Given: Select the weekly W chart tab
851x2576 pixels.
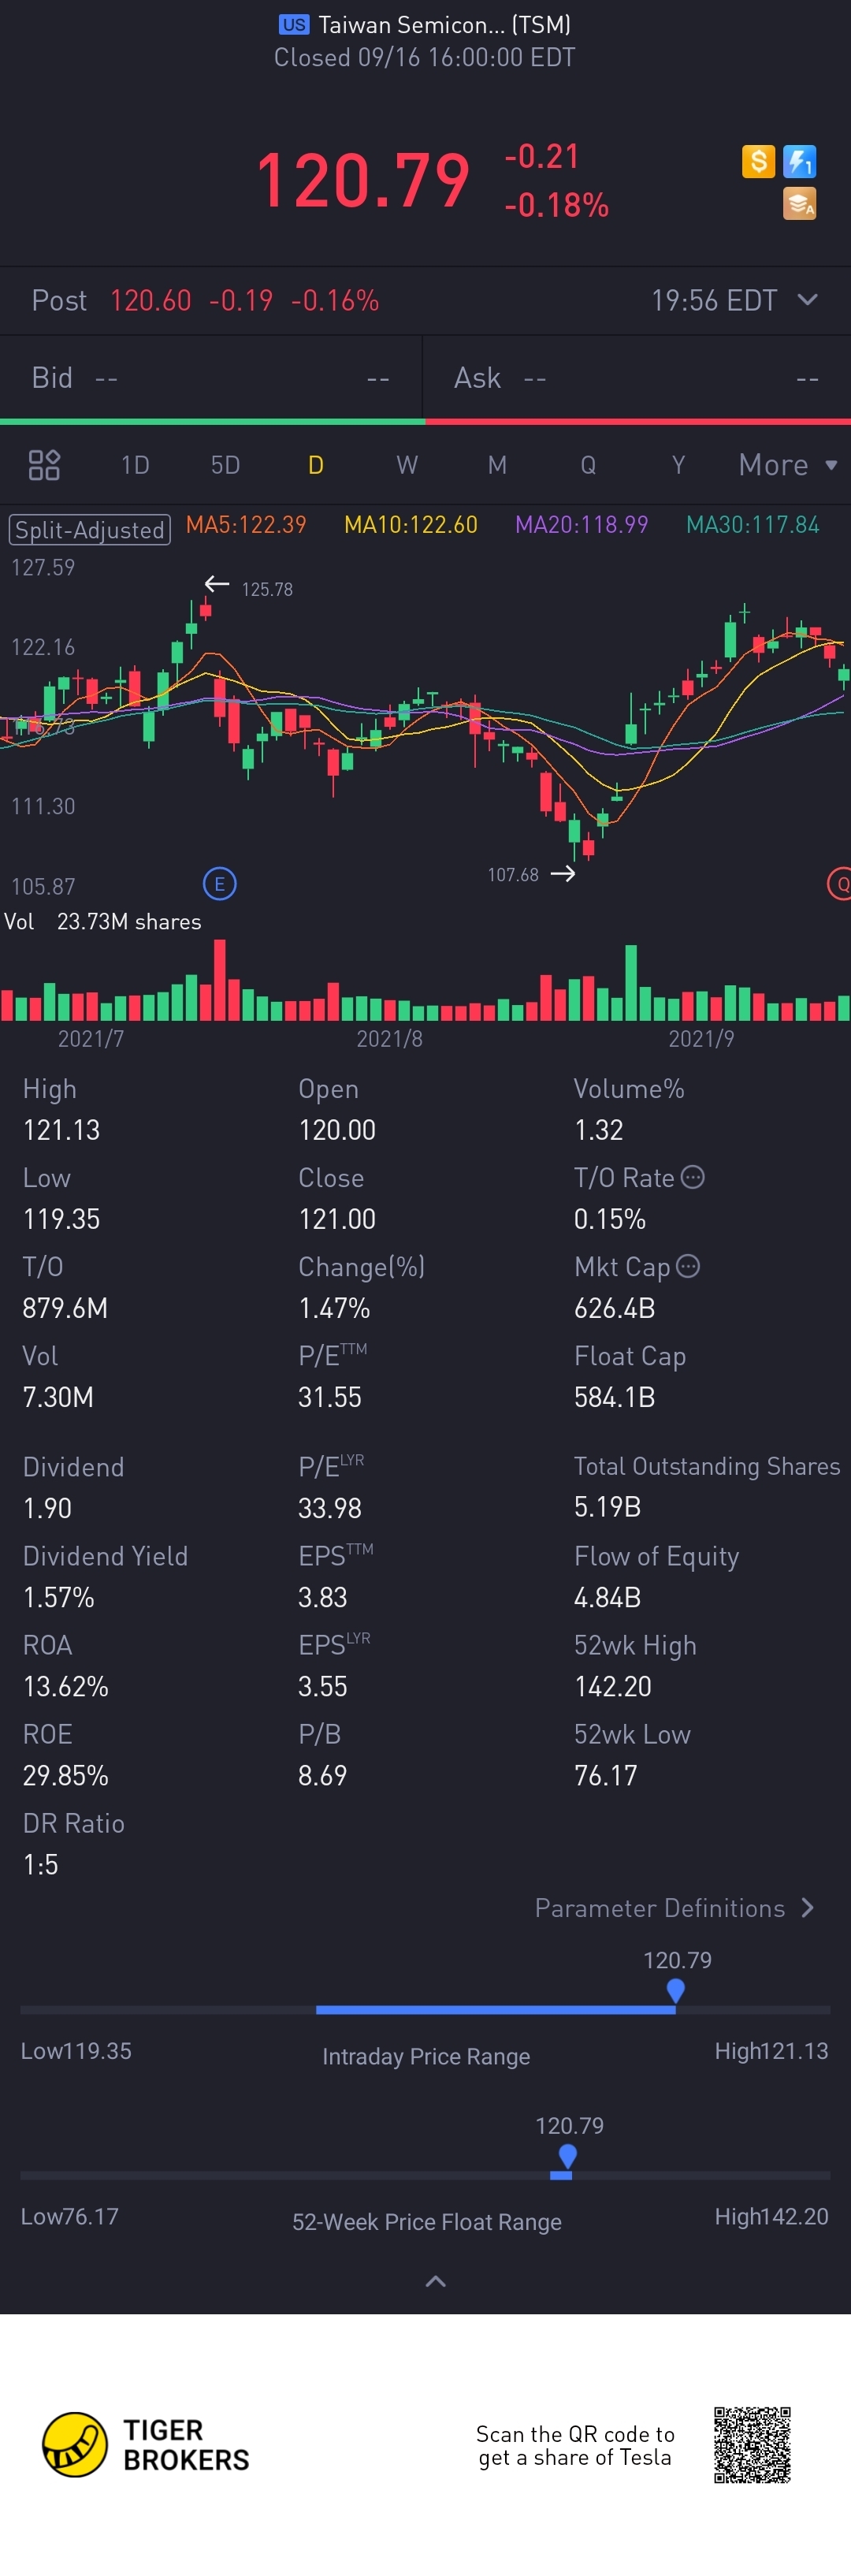Looking at the screenshot, I should pyautogui.click(x=406, y=465).
